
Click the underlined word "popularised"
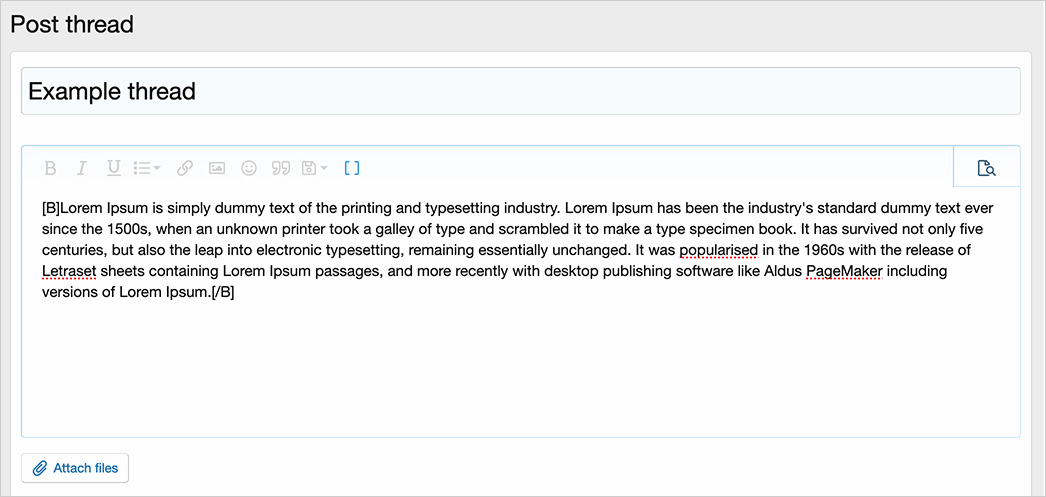[x=719, y=250]
